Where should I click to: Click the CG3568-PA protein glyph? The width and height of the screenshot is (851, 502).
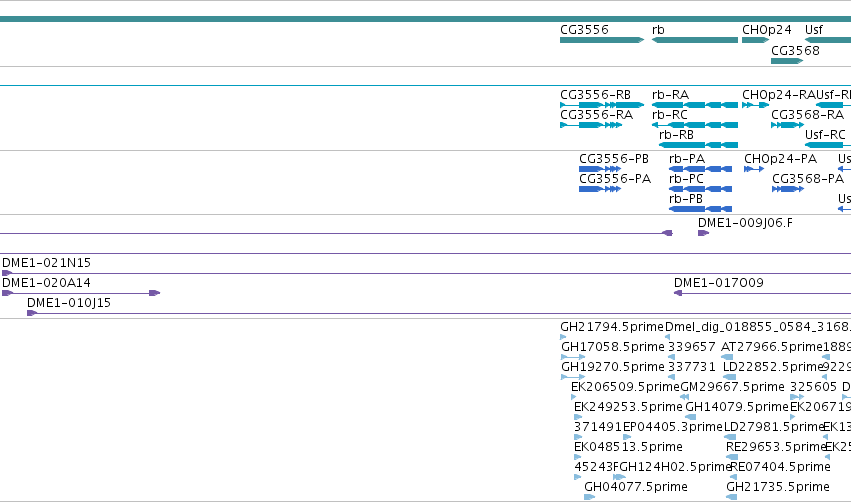788,189
